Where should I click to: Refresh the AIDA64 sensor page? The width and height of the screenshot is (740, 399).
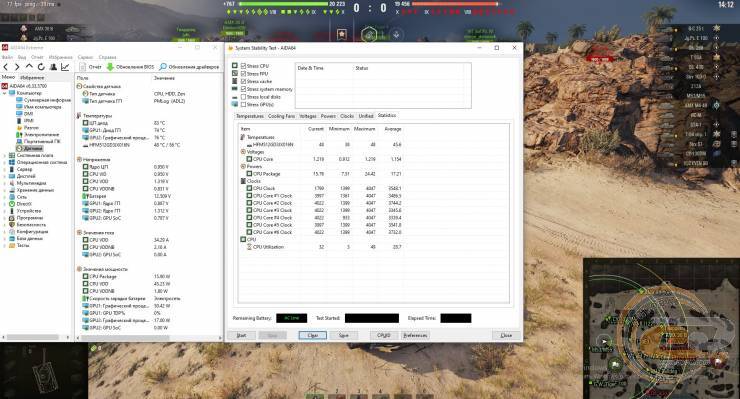click(41, 67)
